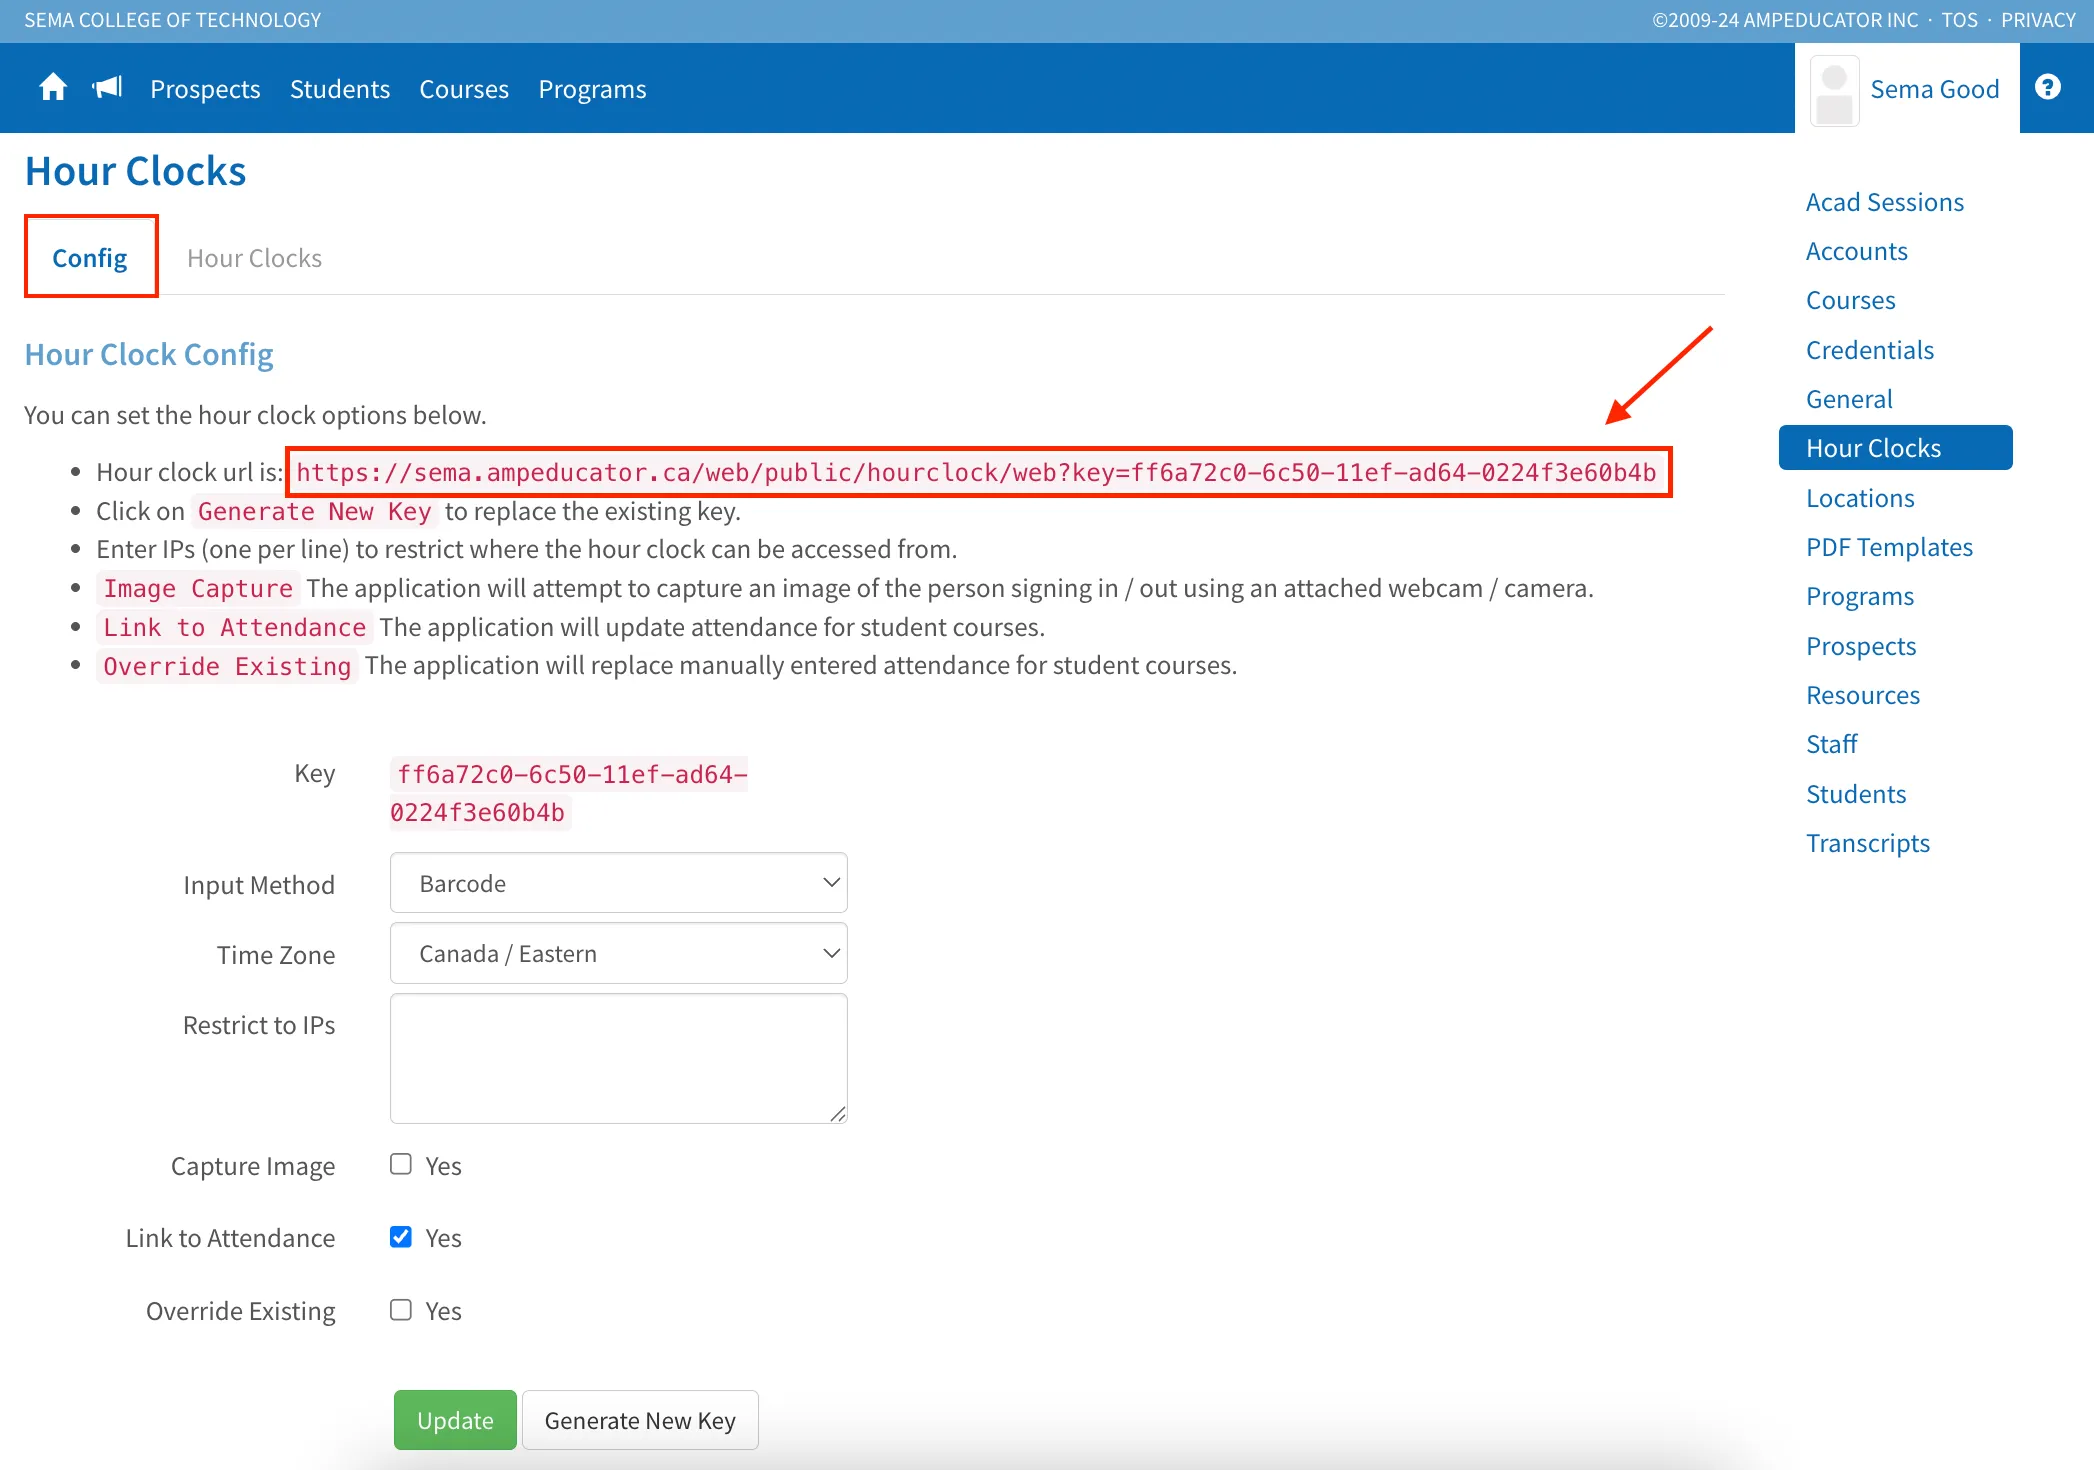Click the green Update button
This screenshot has height=1470, width=2094.
[x=455, y=1420]
